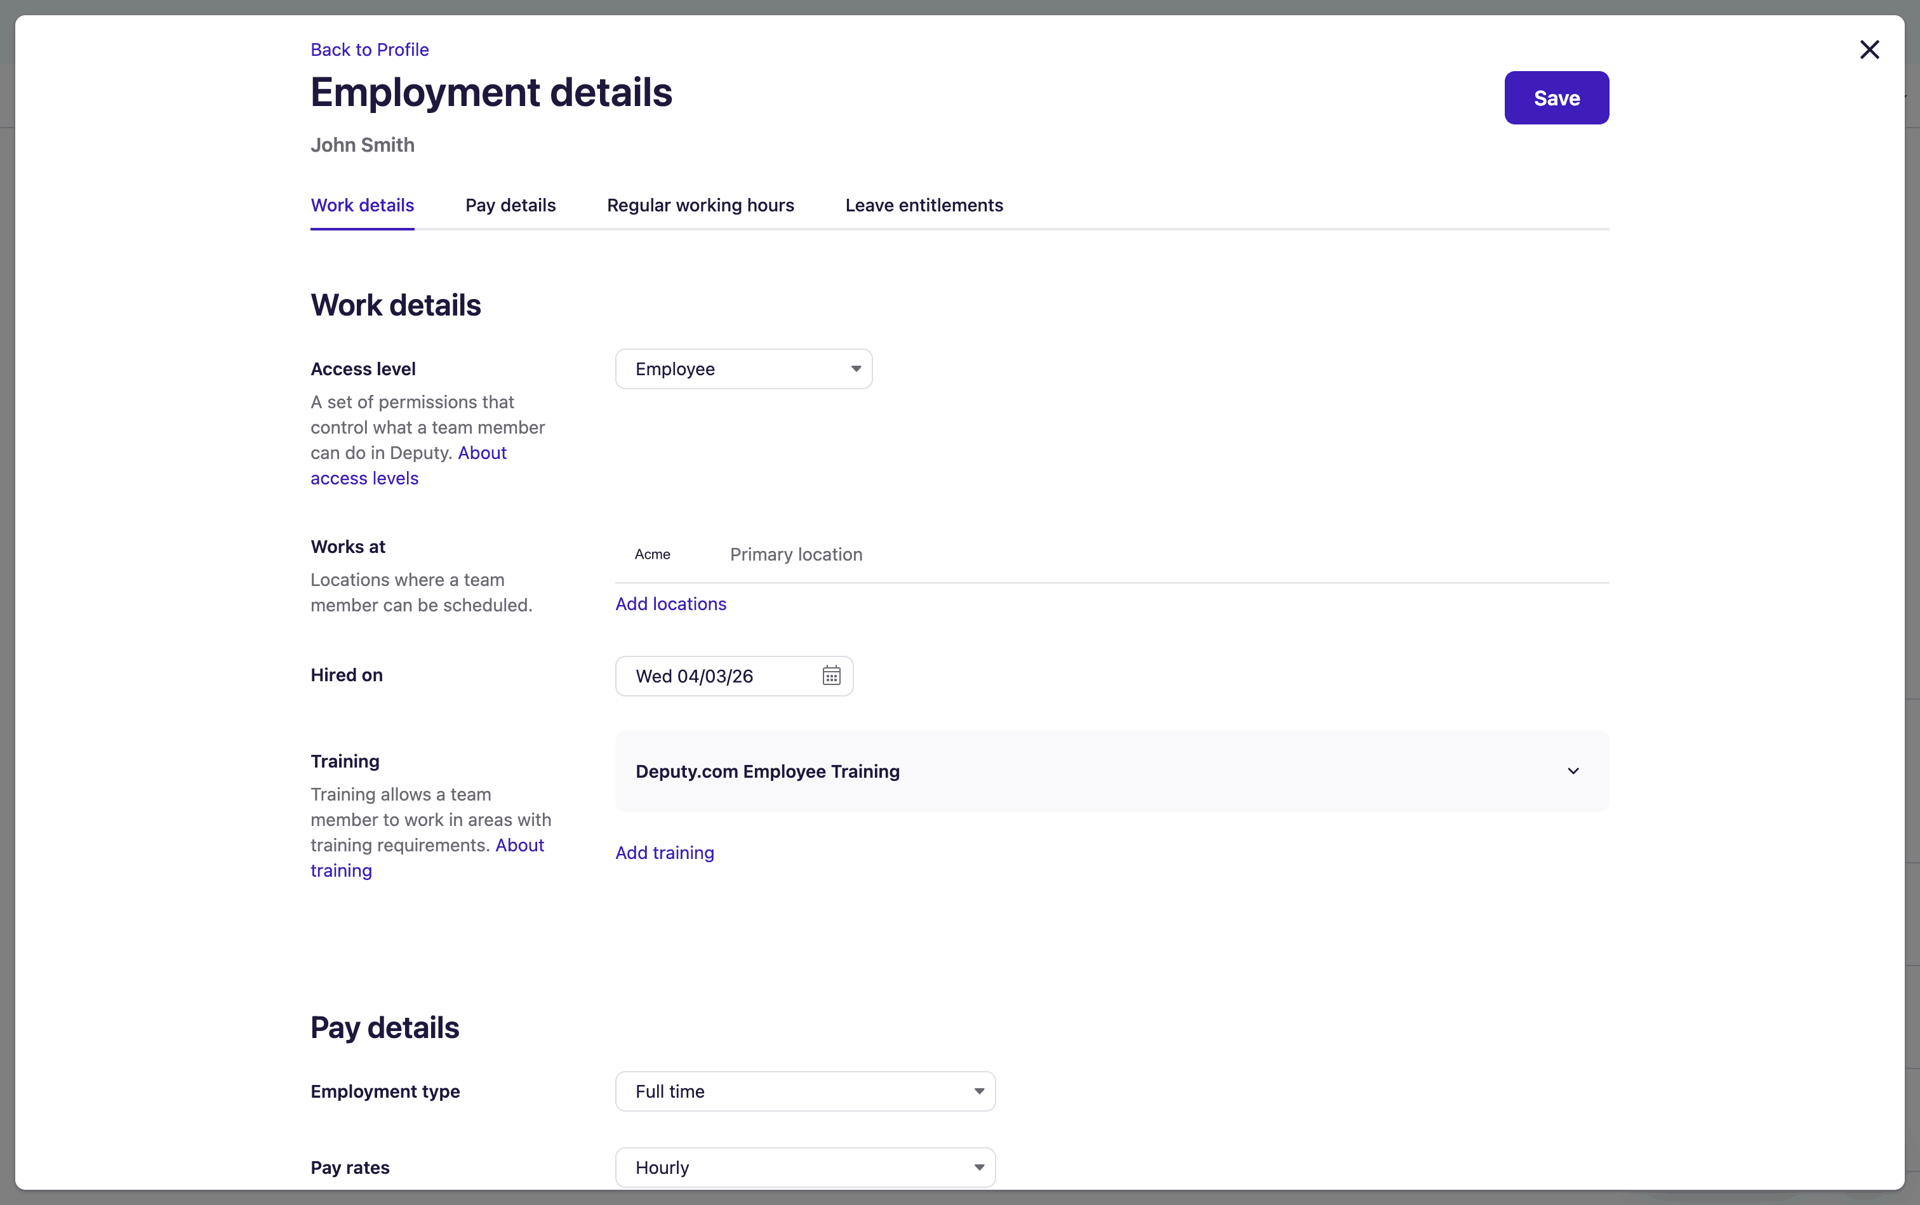Screen dimensions: 1920x1205
Task: Go to the Leave entitlements tab
Action: (x=924, y=205)
